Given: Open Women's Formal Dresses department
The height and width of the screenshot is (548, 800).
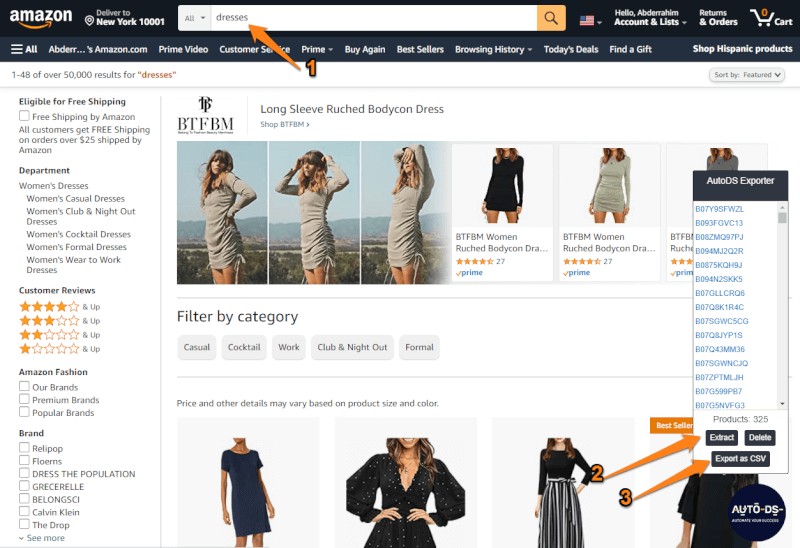Looking at the screenshot, I should pos(77,247).
